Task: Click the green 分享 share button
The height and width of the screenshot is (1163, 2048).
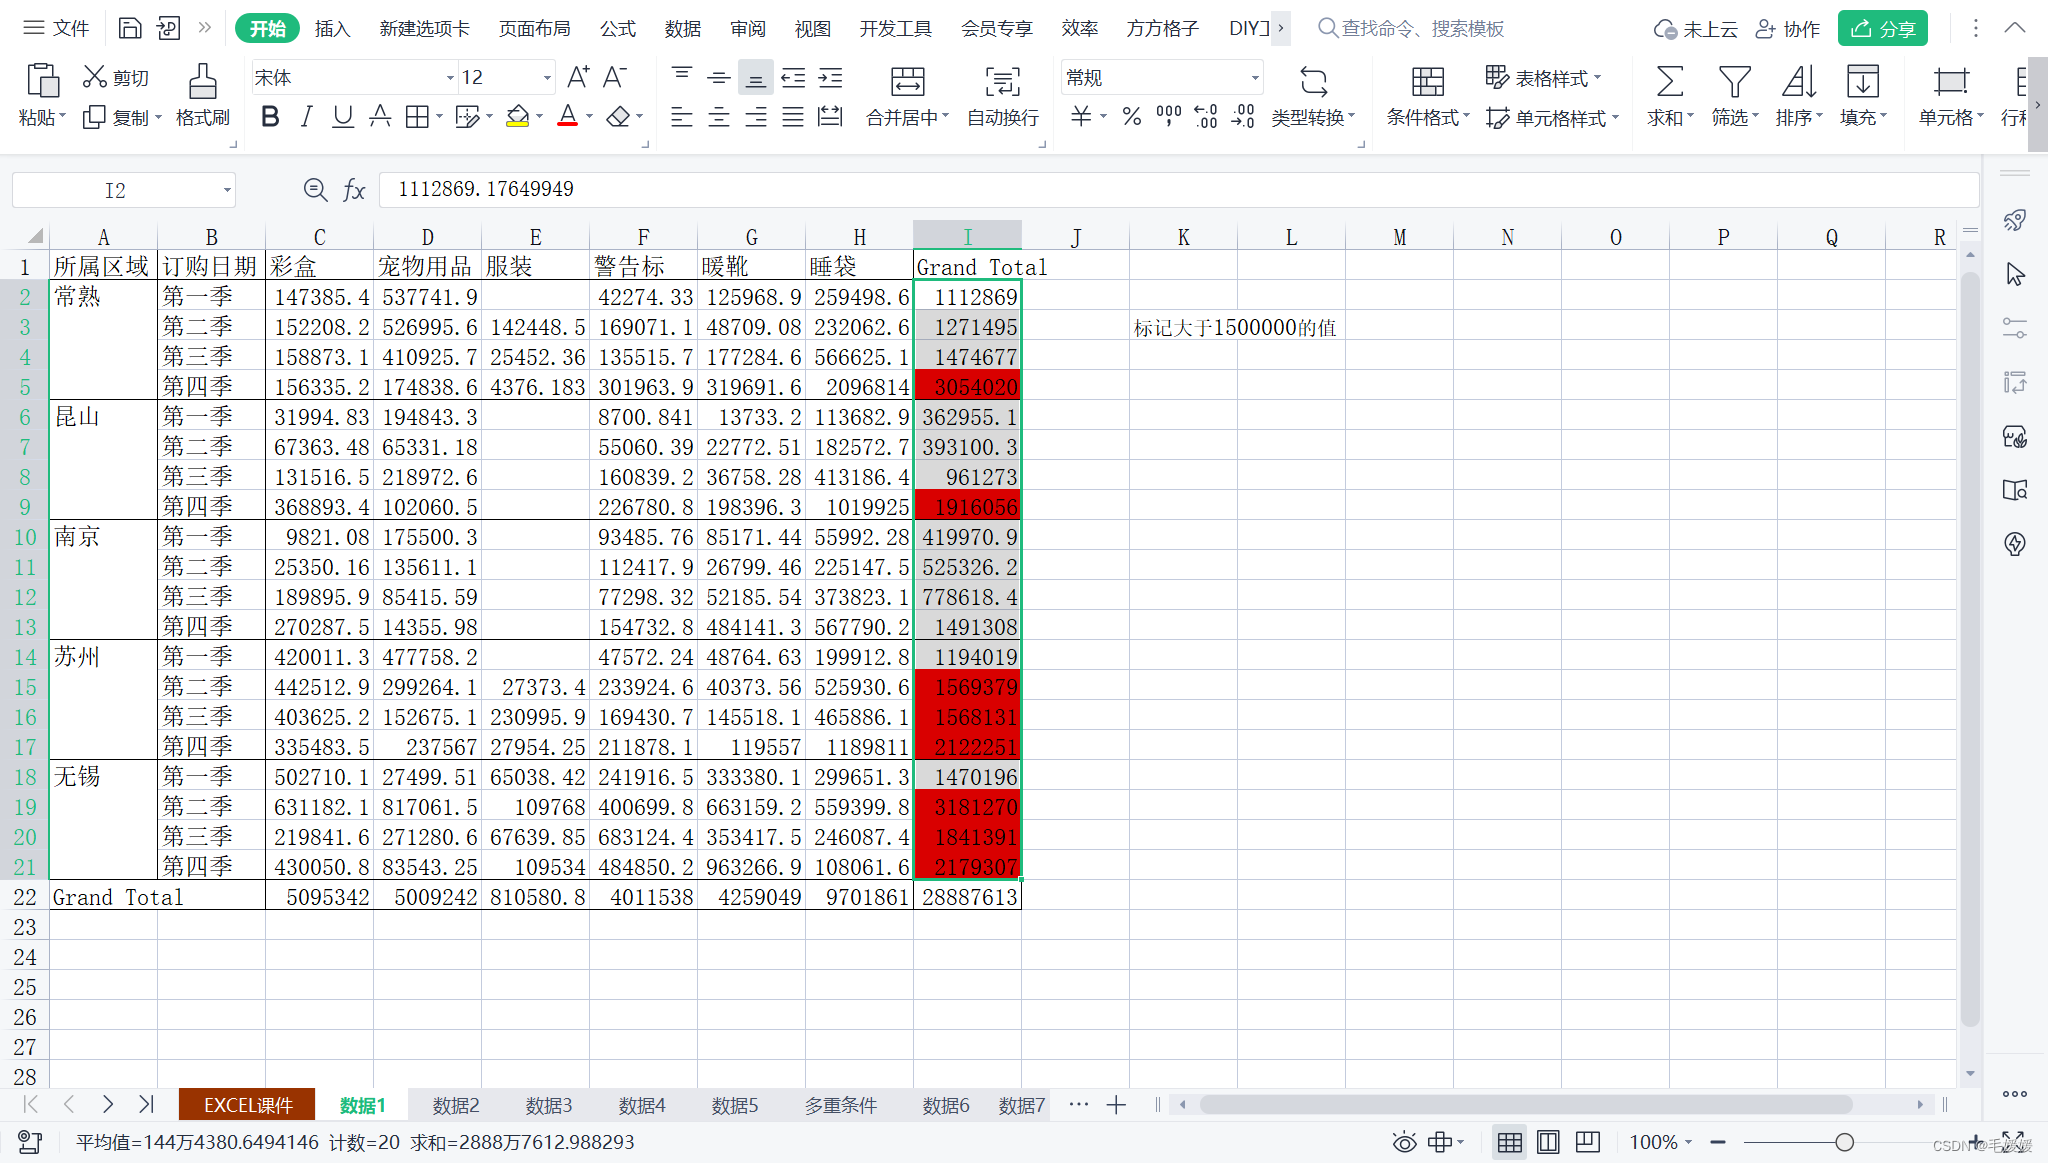Action: click(x=1882, y=29)
